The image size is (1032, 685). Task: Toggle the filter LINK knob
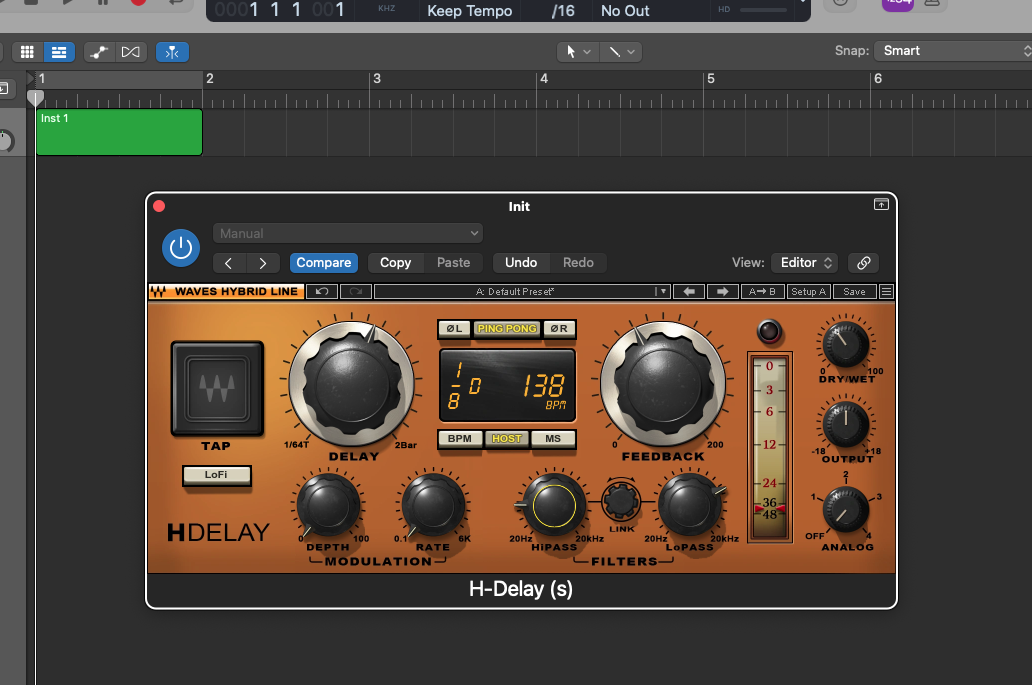point(621,501)
